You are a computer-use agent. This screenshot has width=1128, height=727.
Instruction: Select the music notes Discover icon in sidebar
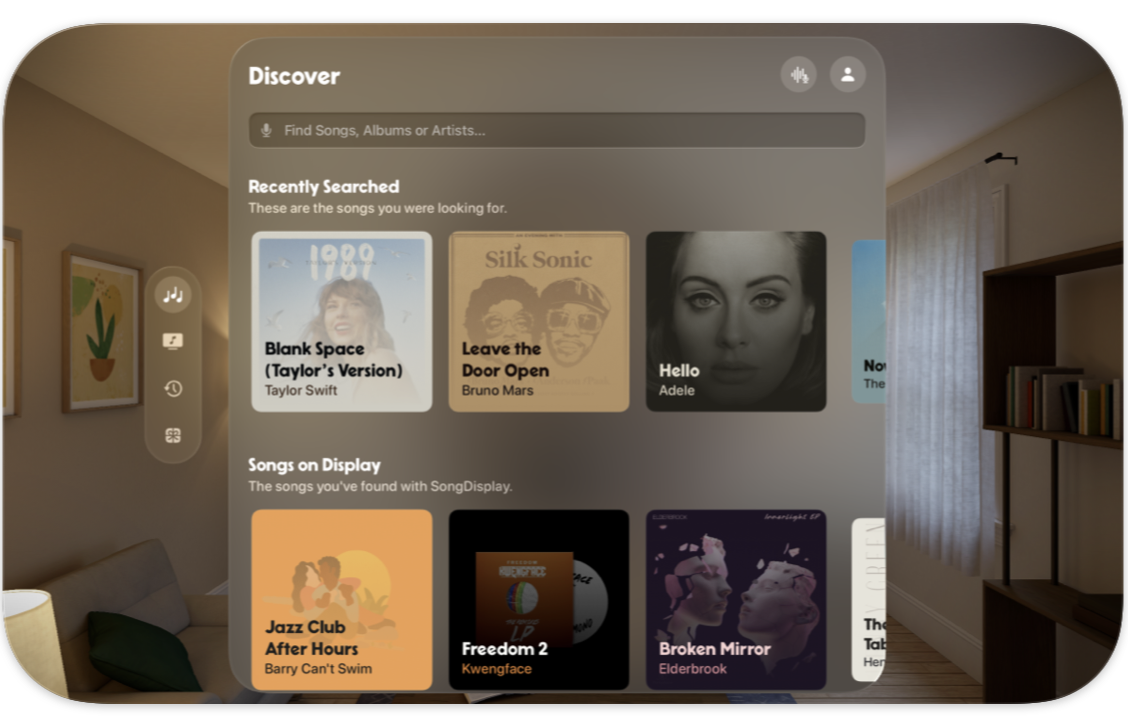(172, 294)
